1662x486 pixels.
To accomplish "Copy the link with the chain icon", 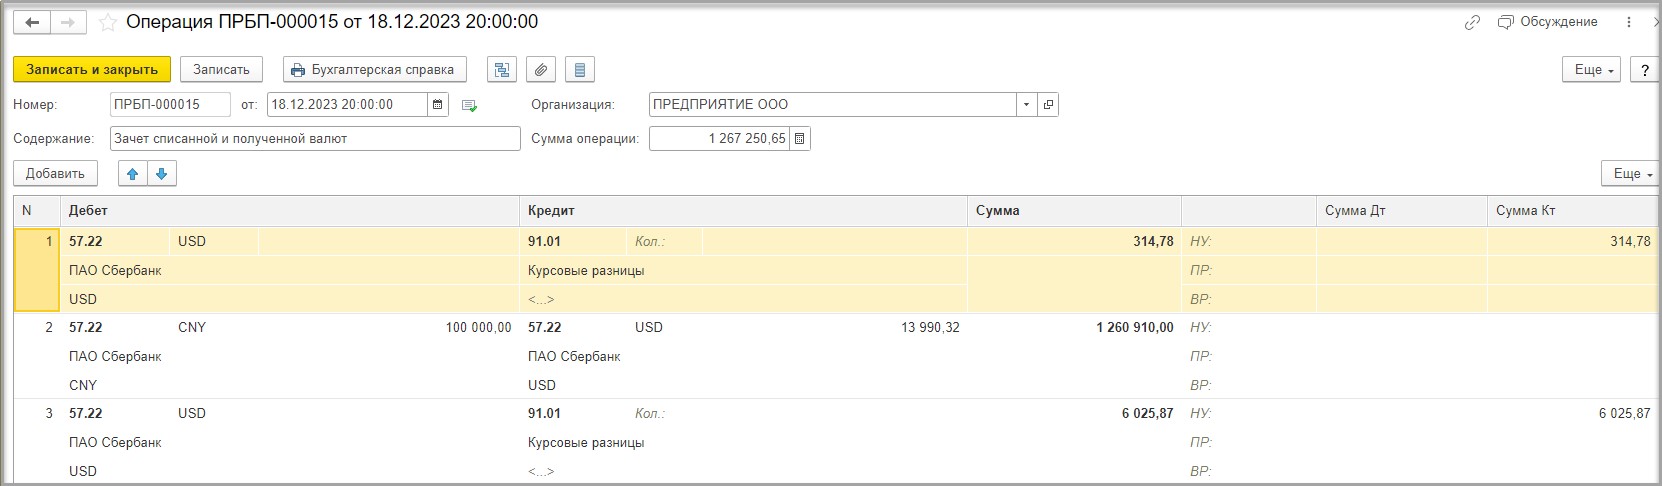I will pyautogui.click(x=1472, y=22).
